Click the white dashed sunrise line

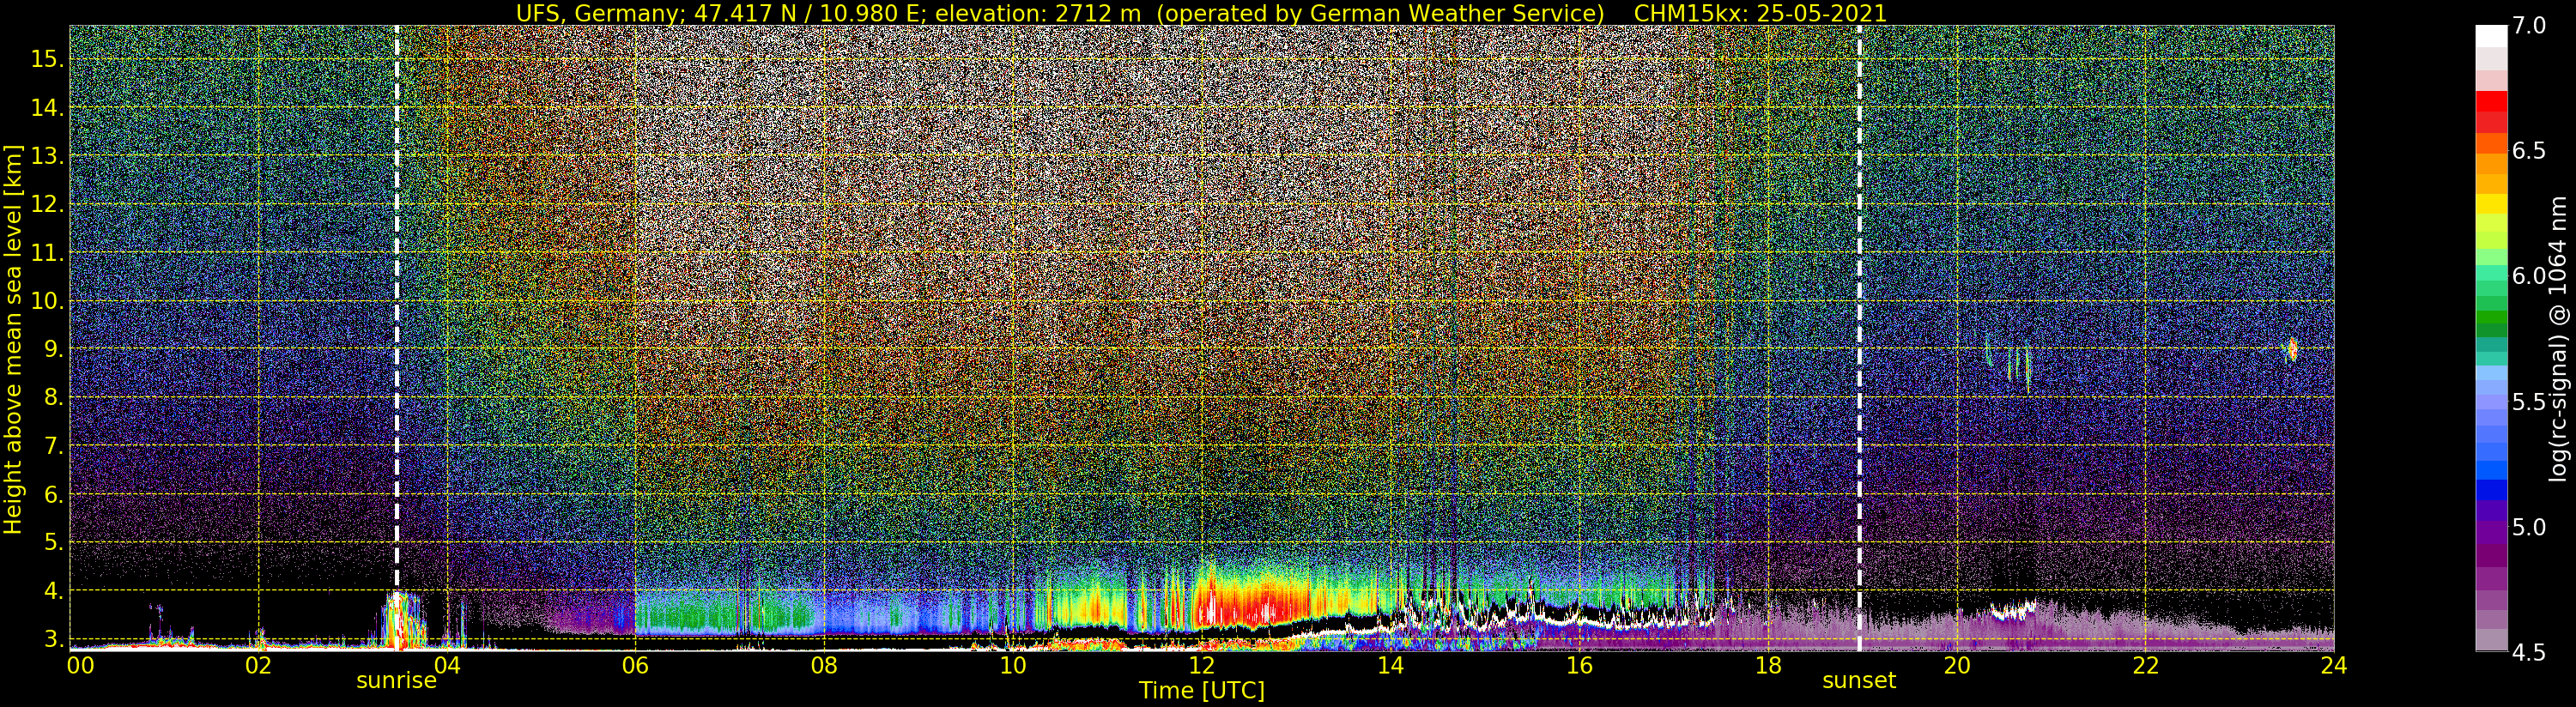[x=397, y=300]
